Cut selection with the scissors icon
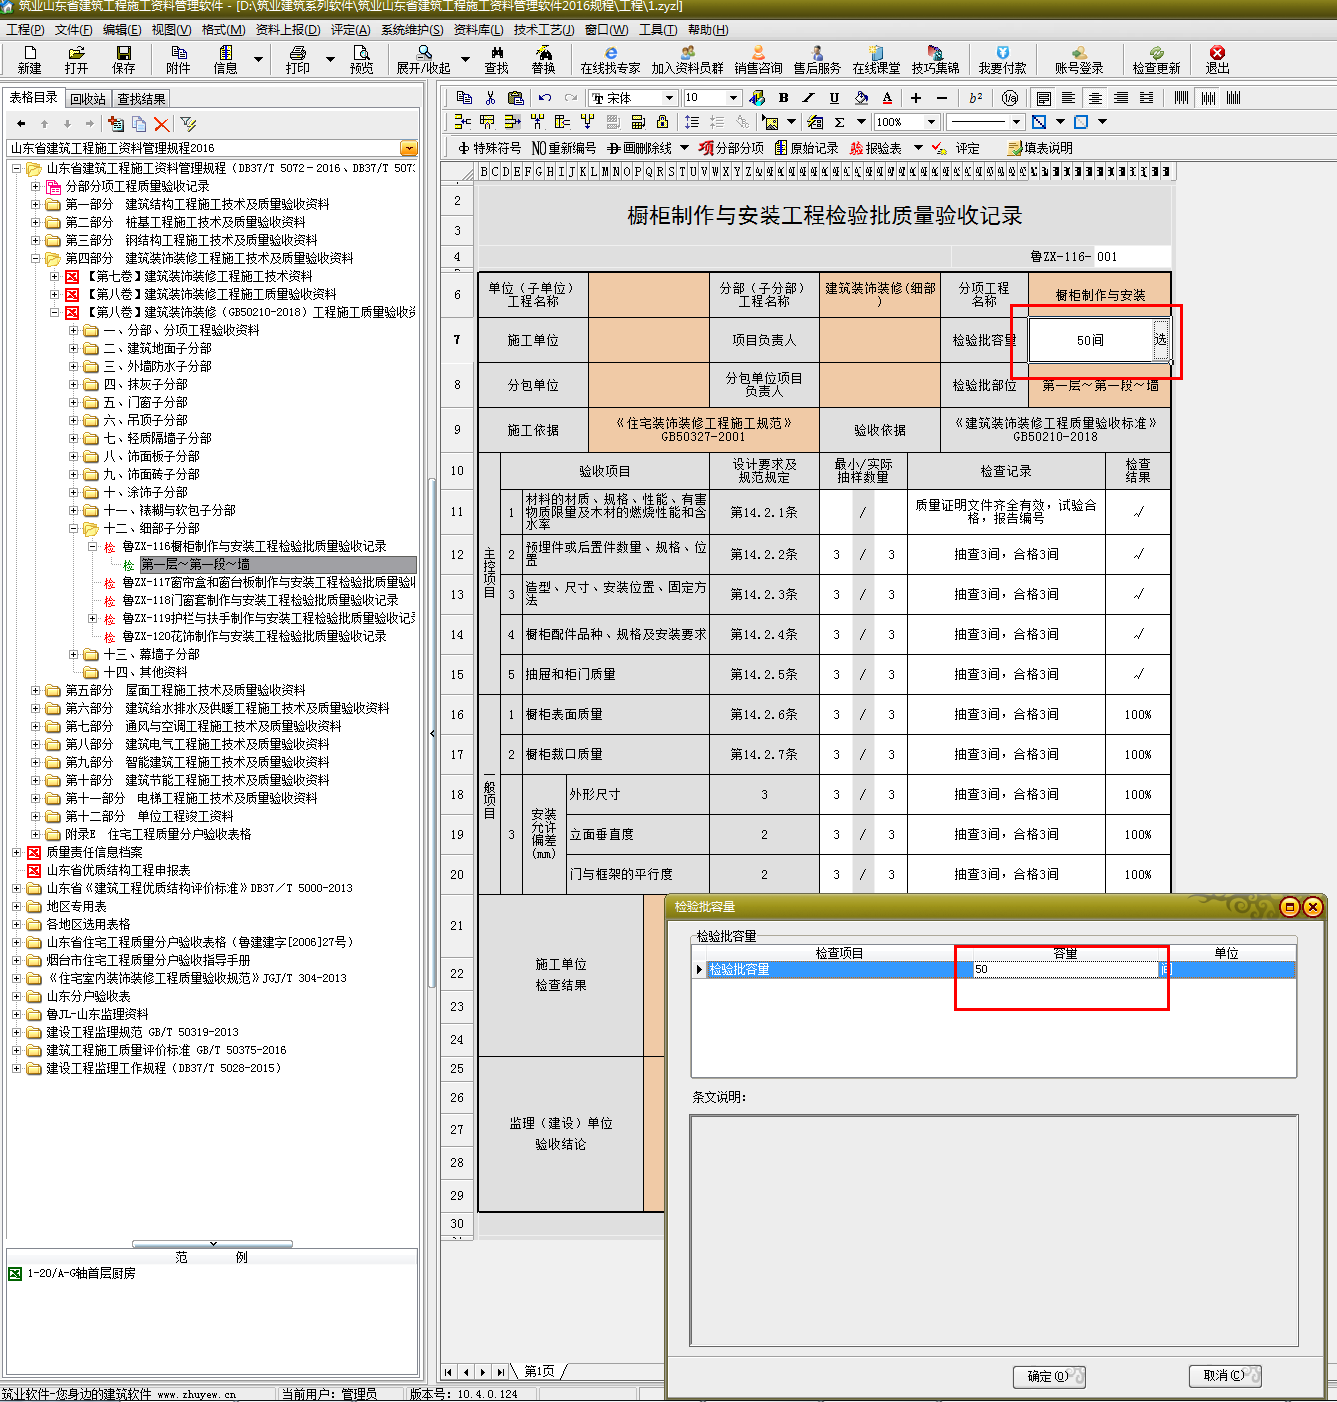The image size is (1337, 1402). click(490, 97)
